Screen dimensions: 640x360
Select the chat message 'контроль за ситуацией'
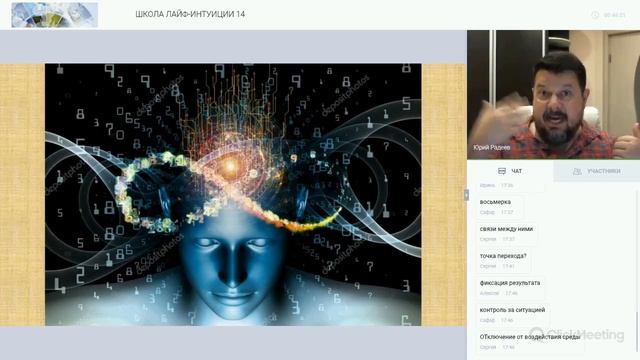512,310
